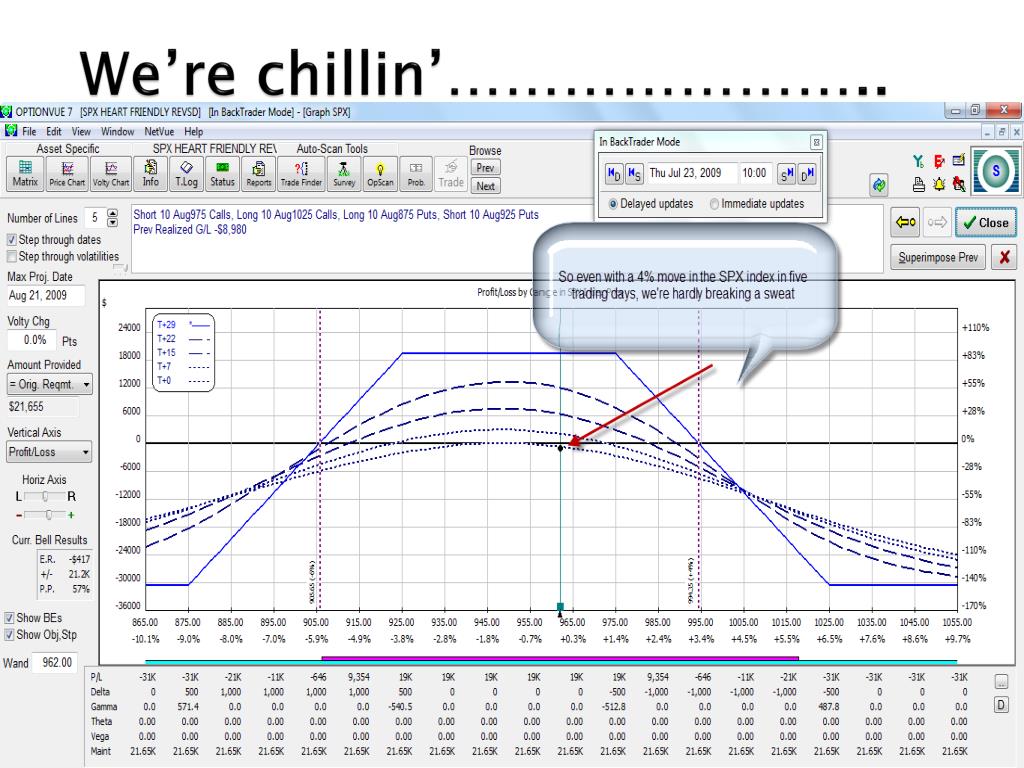Decrease Number of Lines with down arrow
The height and width of the screenshot is (768, 1024).
click(x=112, y=222)
